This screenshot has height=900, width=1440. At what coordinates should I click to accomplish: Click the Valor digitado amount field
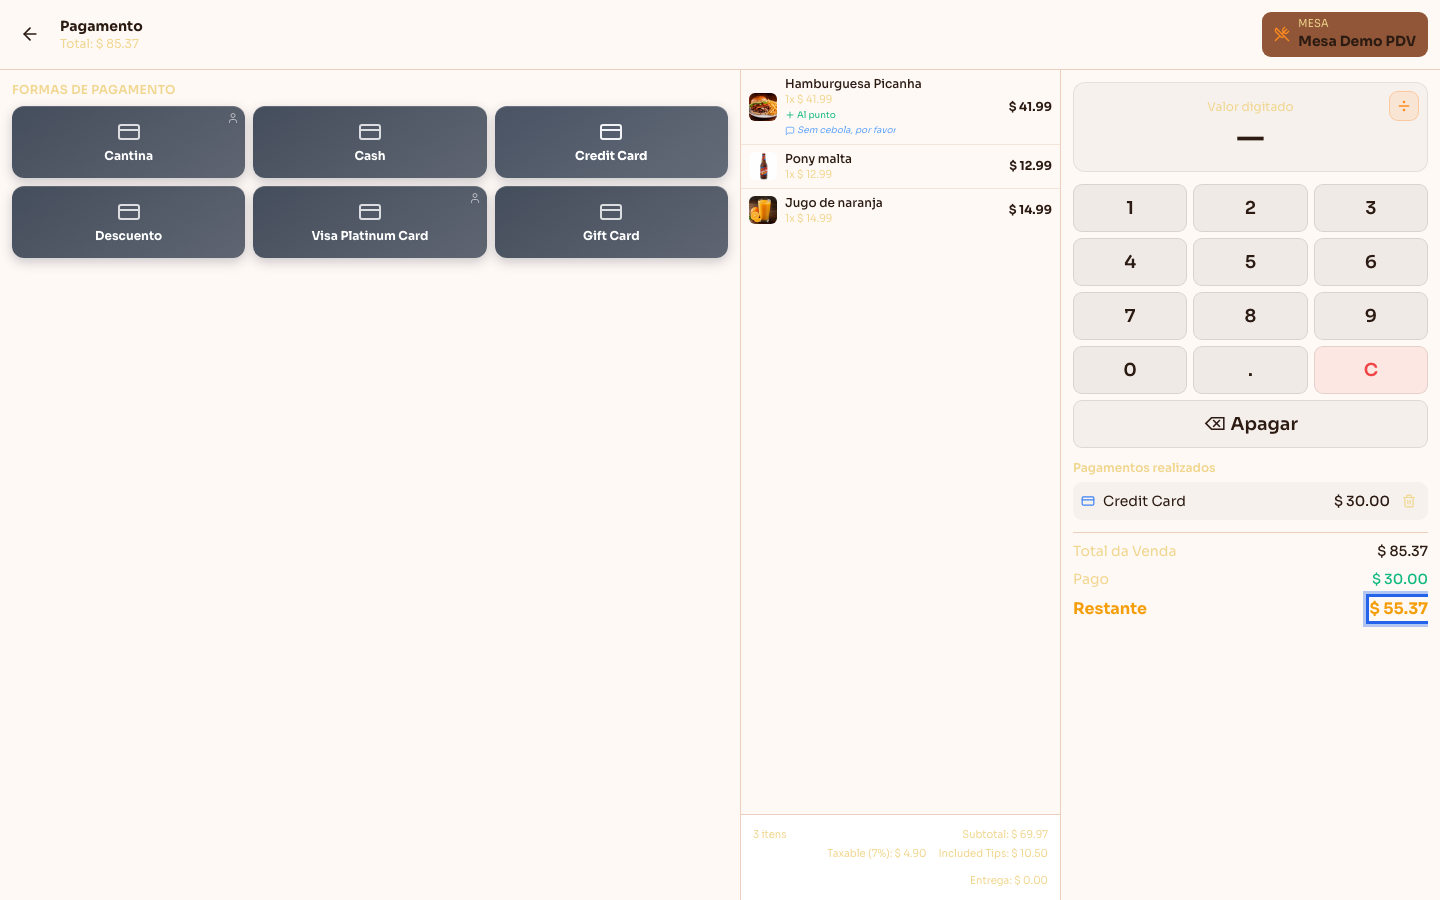pos(1250,127)
